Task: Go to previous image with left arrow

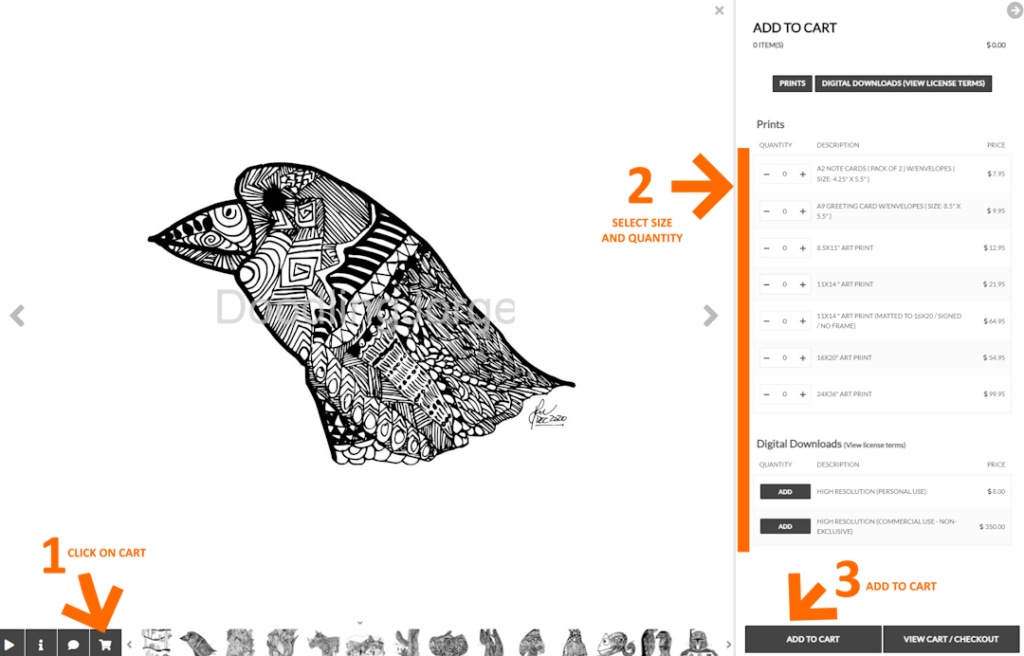Action: (x=18, y=316)
